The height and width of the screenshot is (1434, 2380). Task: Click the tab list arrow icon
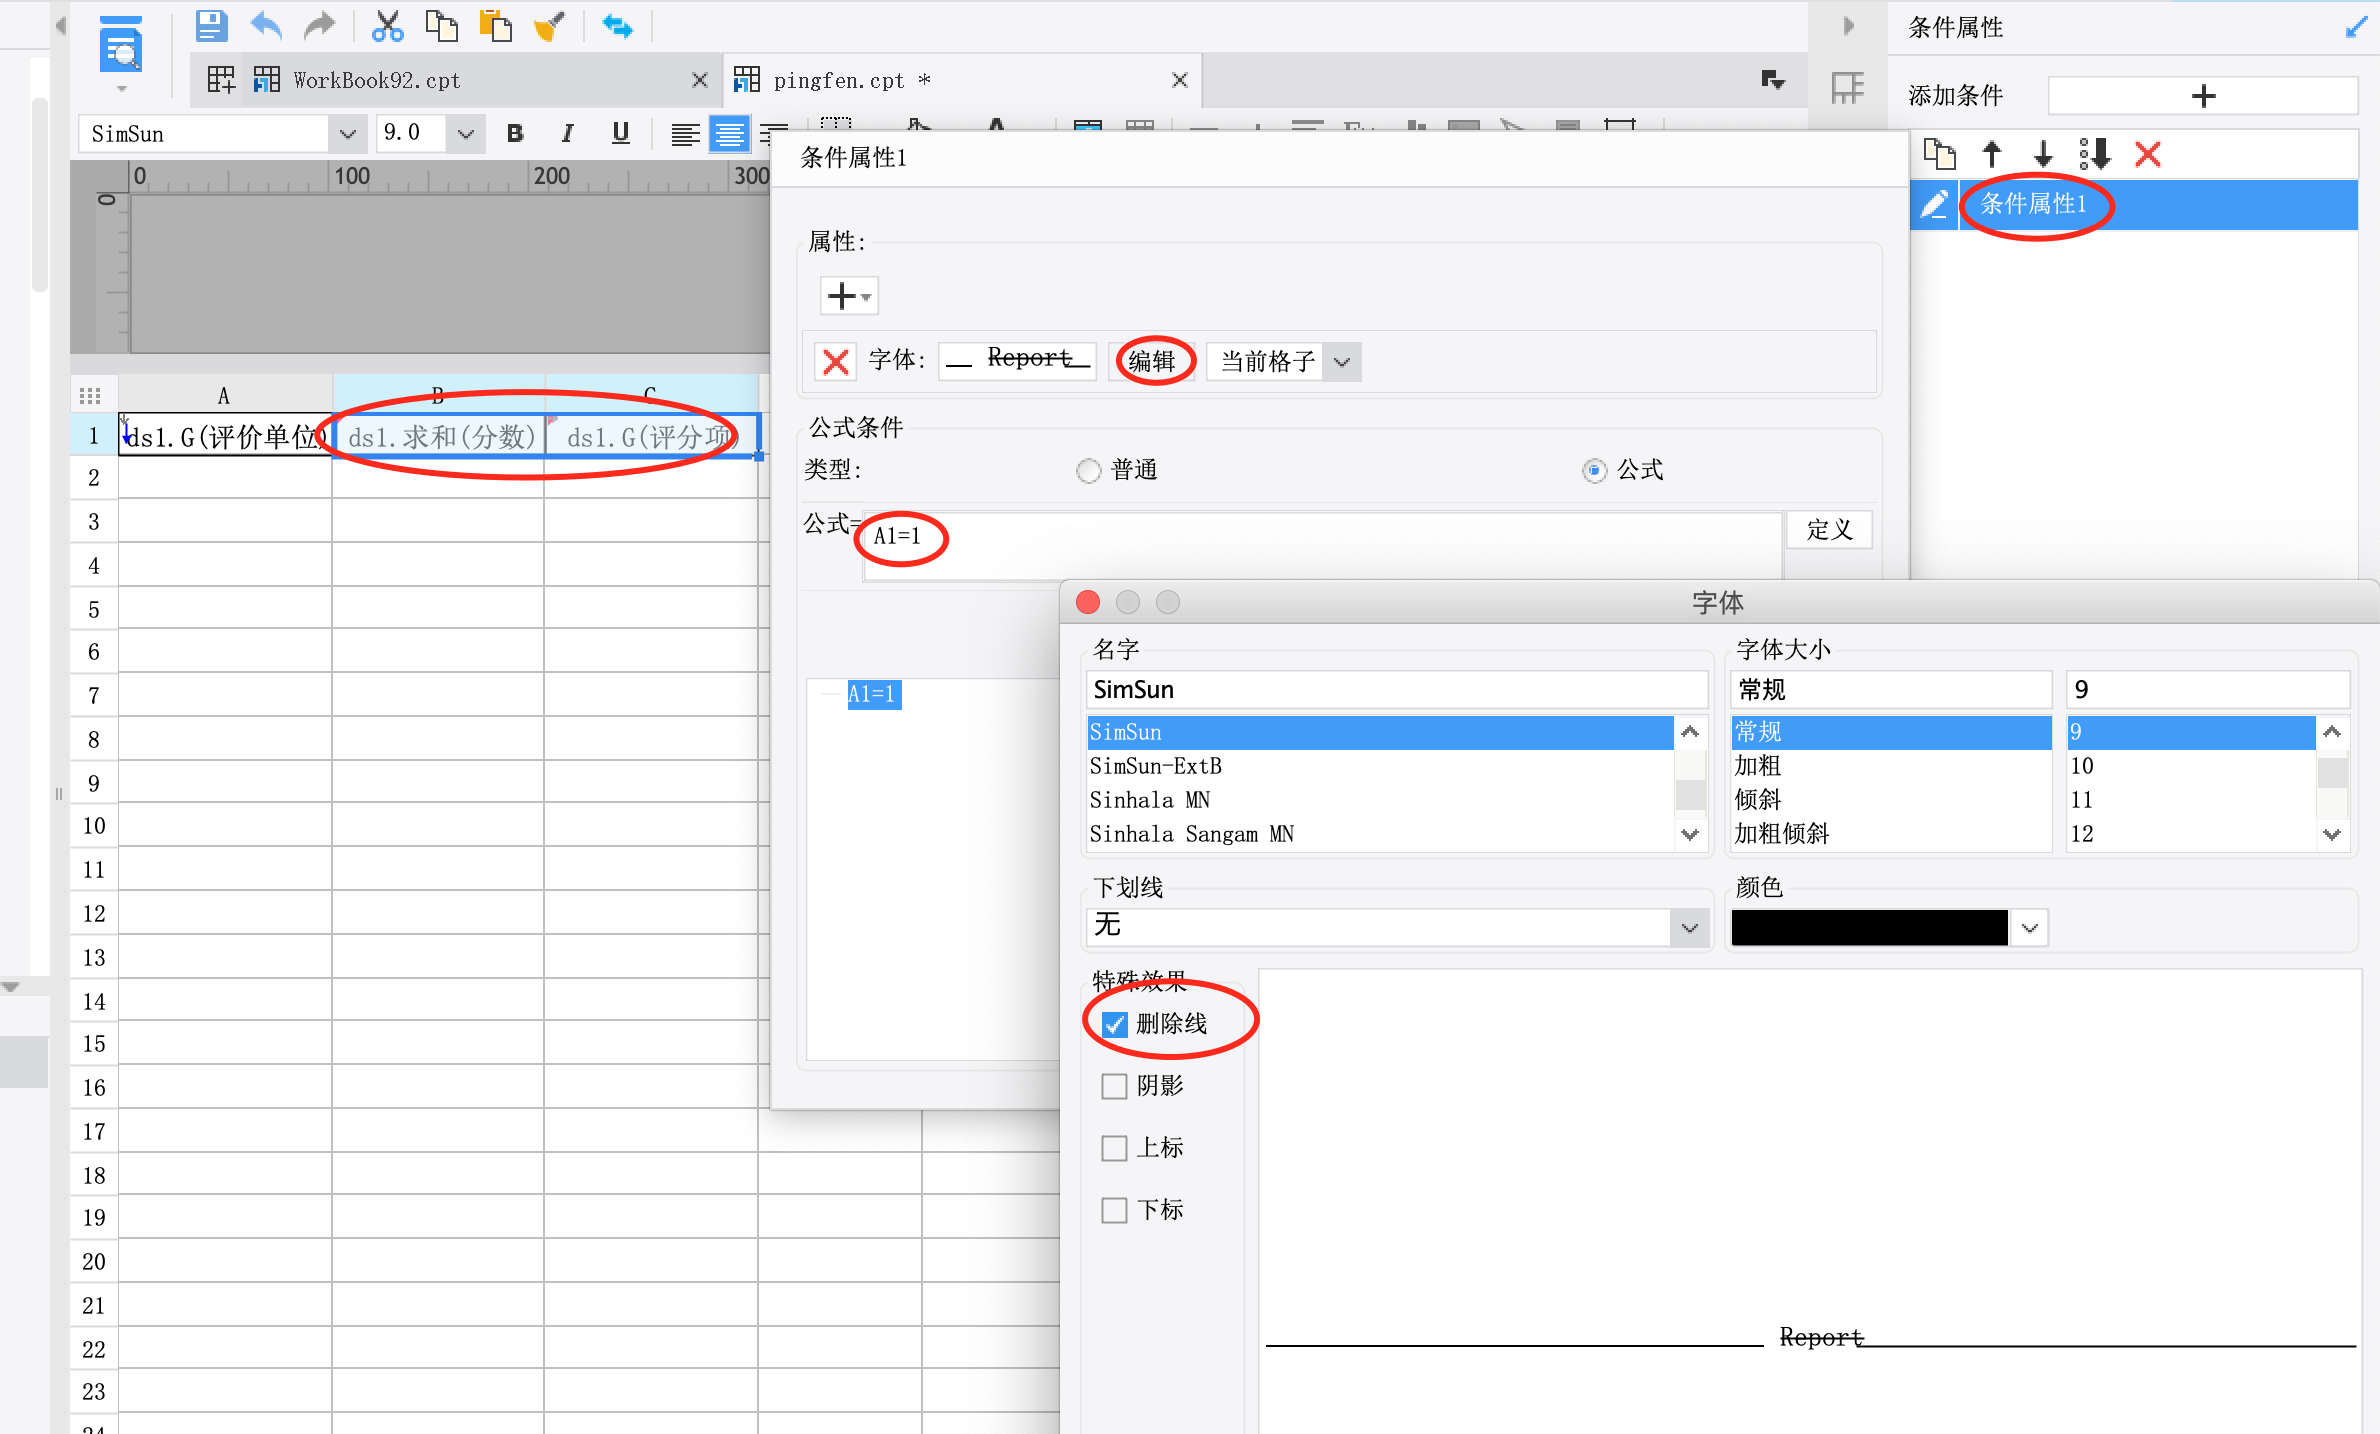(1773, 80)
